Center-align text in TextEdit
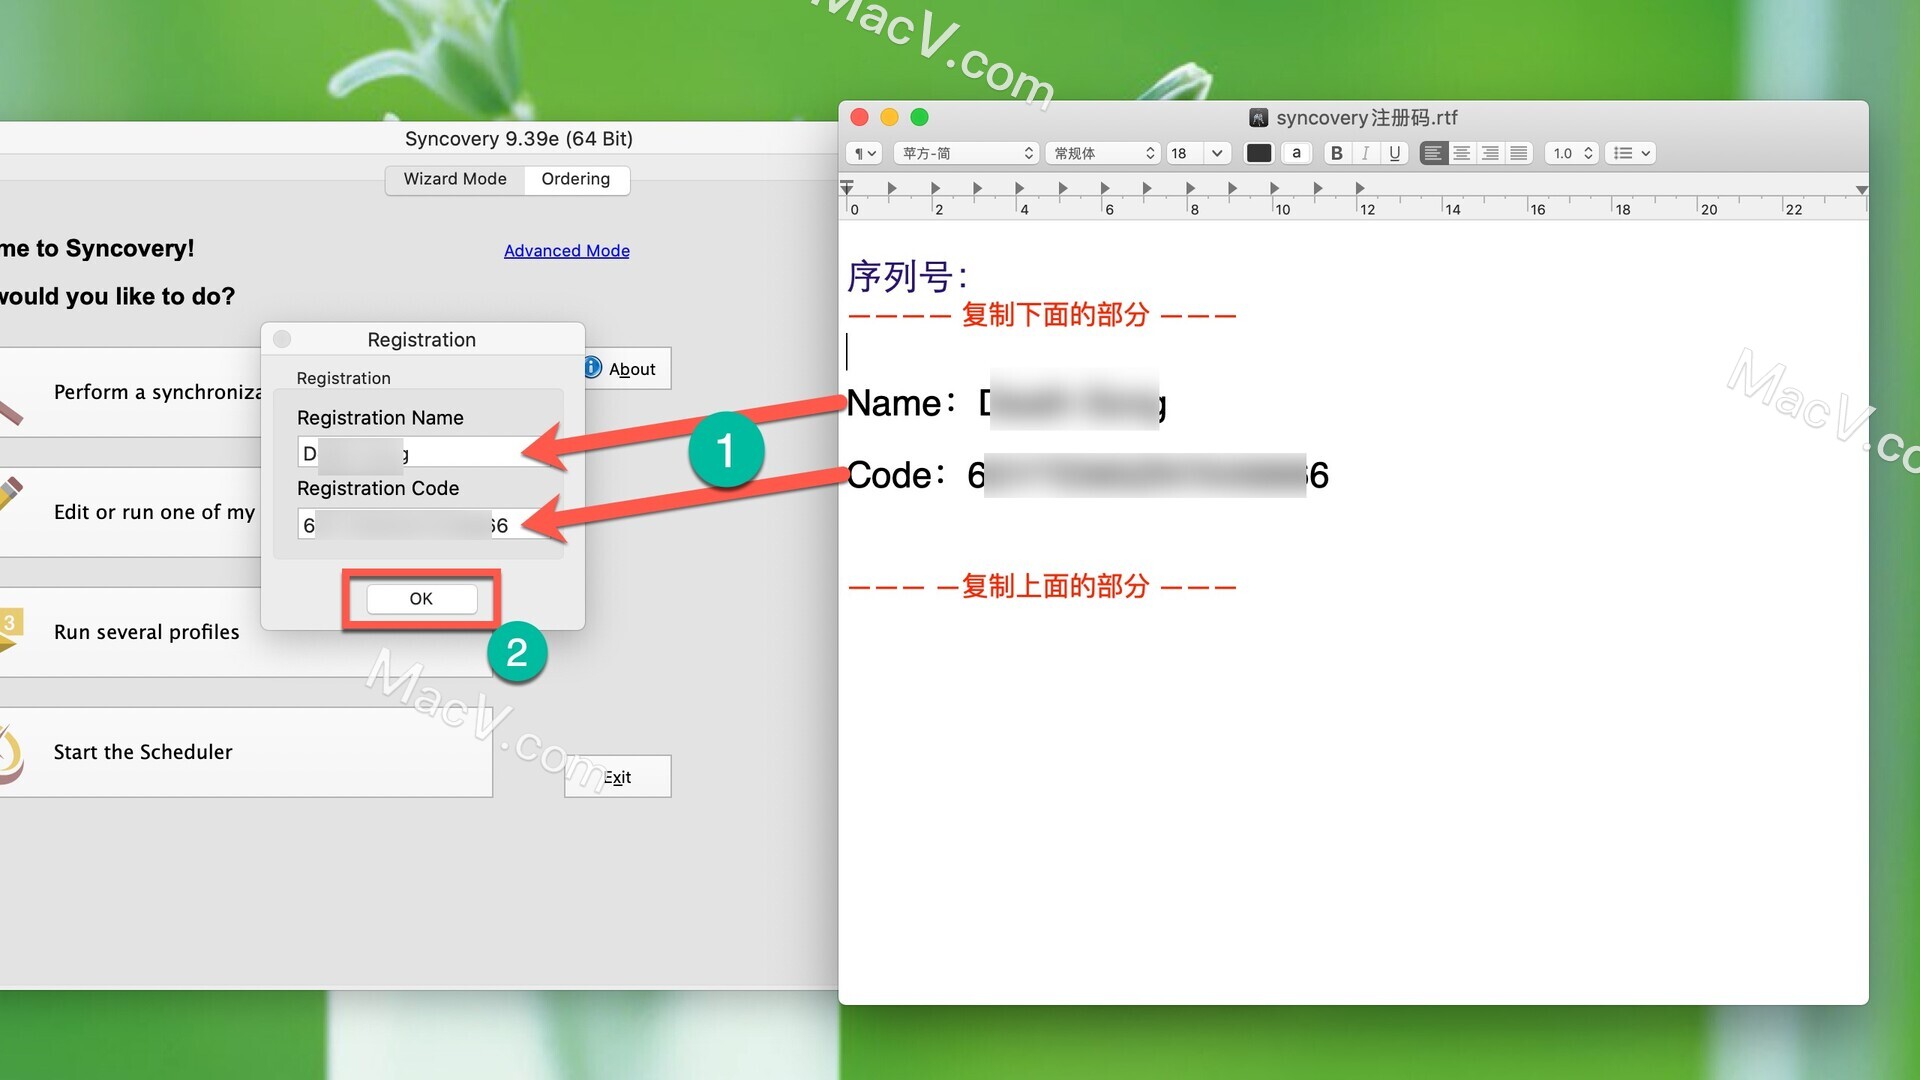The width and height of the screenshot is (1920, 1080). 1461,153
